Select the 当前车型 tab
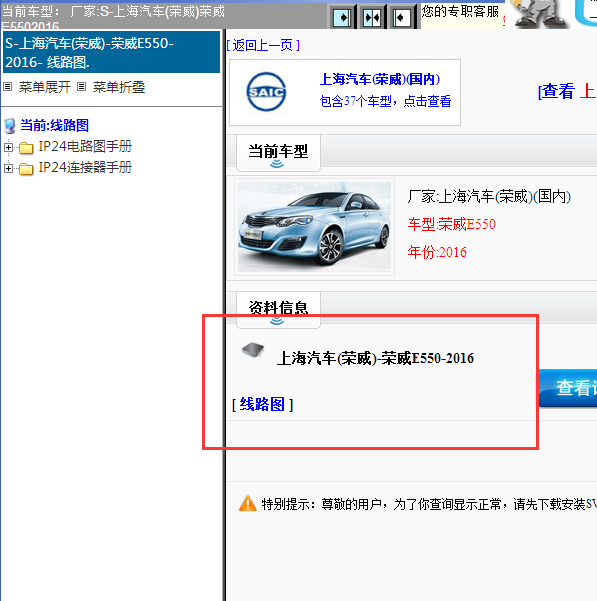The width and height of the screenshot is (597, 601). click(x=278, y=152)
